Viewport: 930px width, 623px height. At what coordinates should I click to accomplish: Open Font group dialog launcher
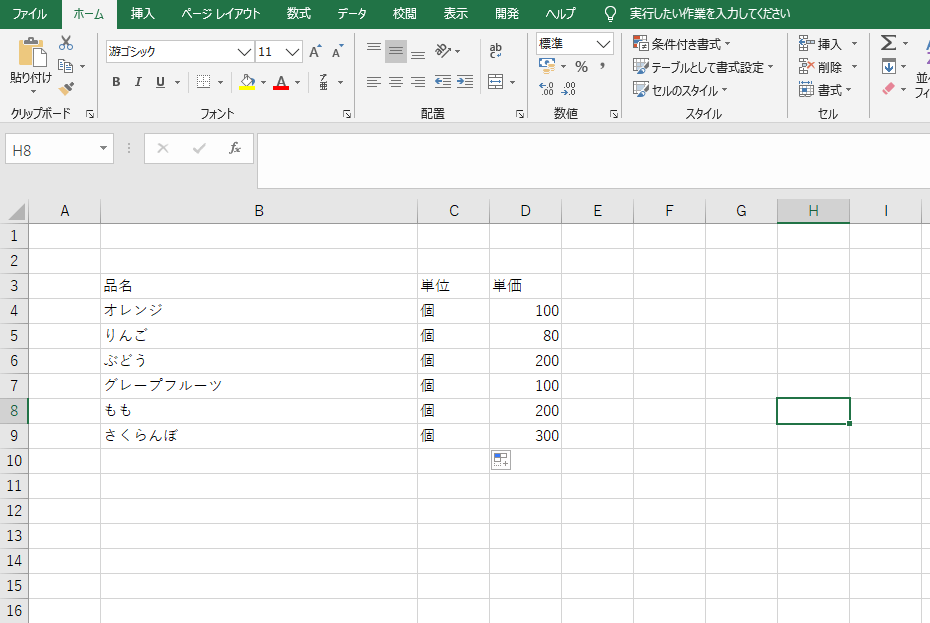coord(347,114)
